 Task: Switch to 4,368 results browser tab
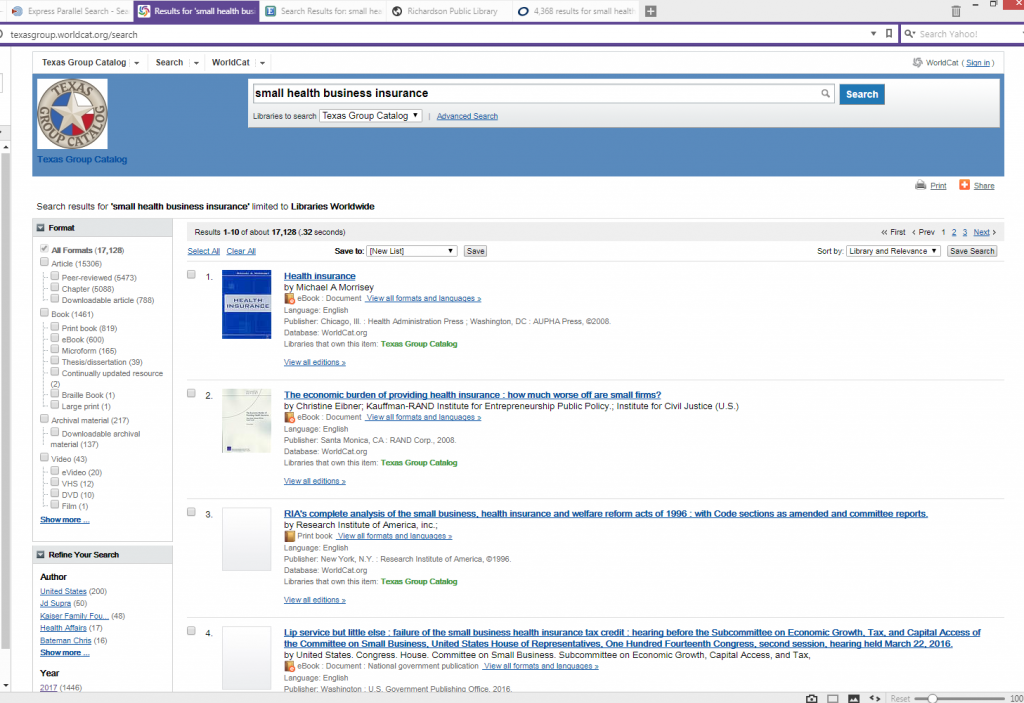coord(575,11)
